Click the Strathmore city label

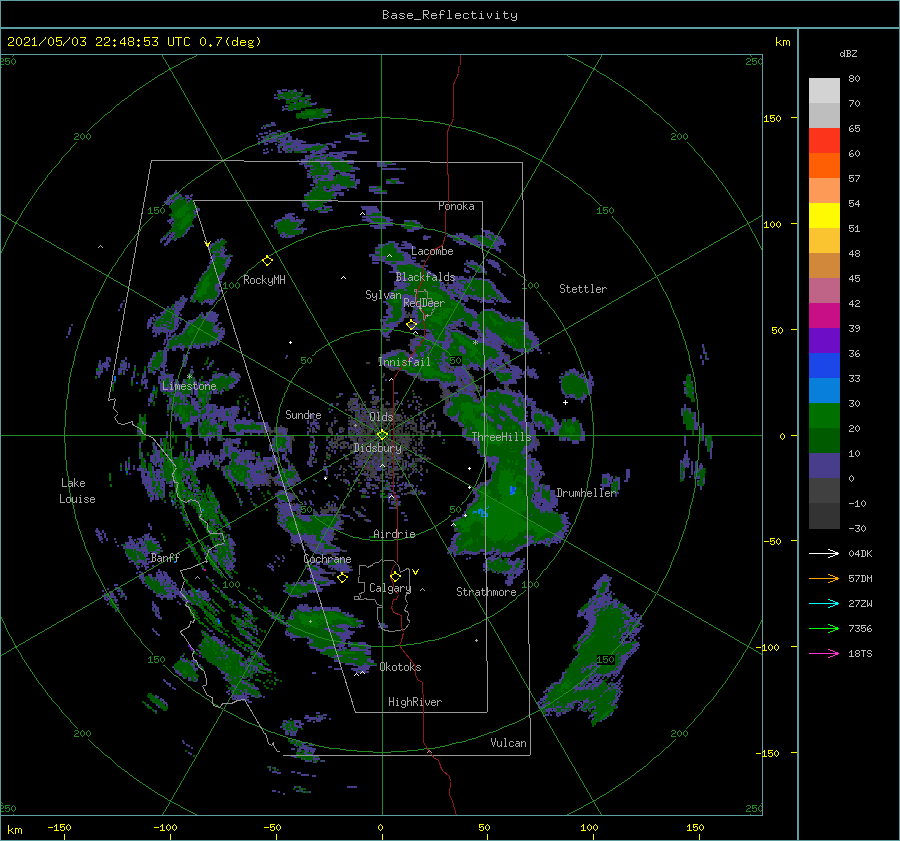(x=486, y=592)
